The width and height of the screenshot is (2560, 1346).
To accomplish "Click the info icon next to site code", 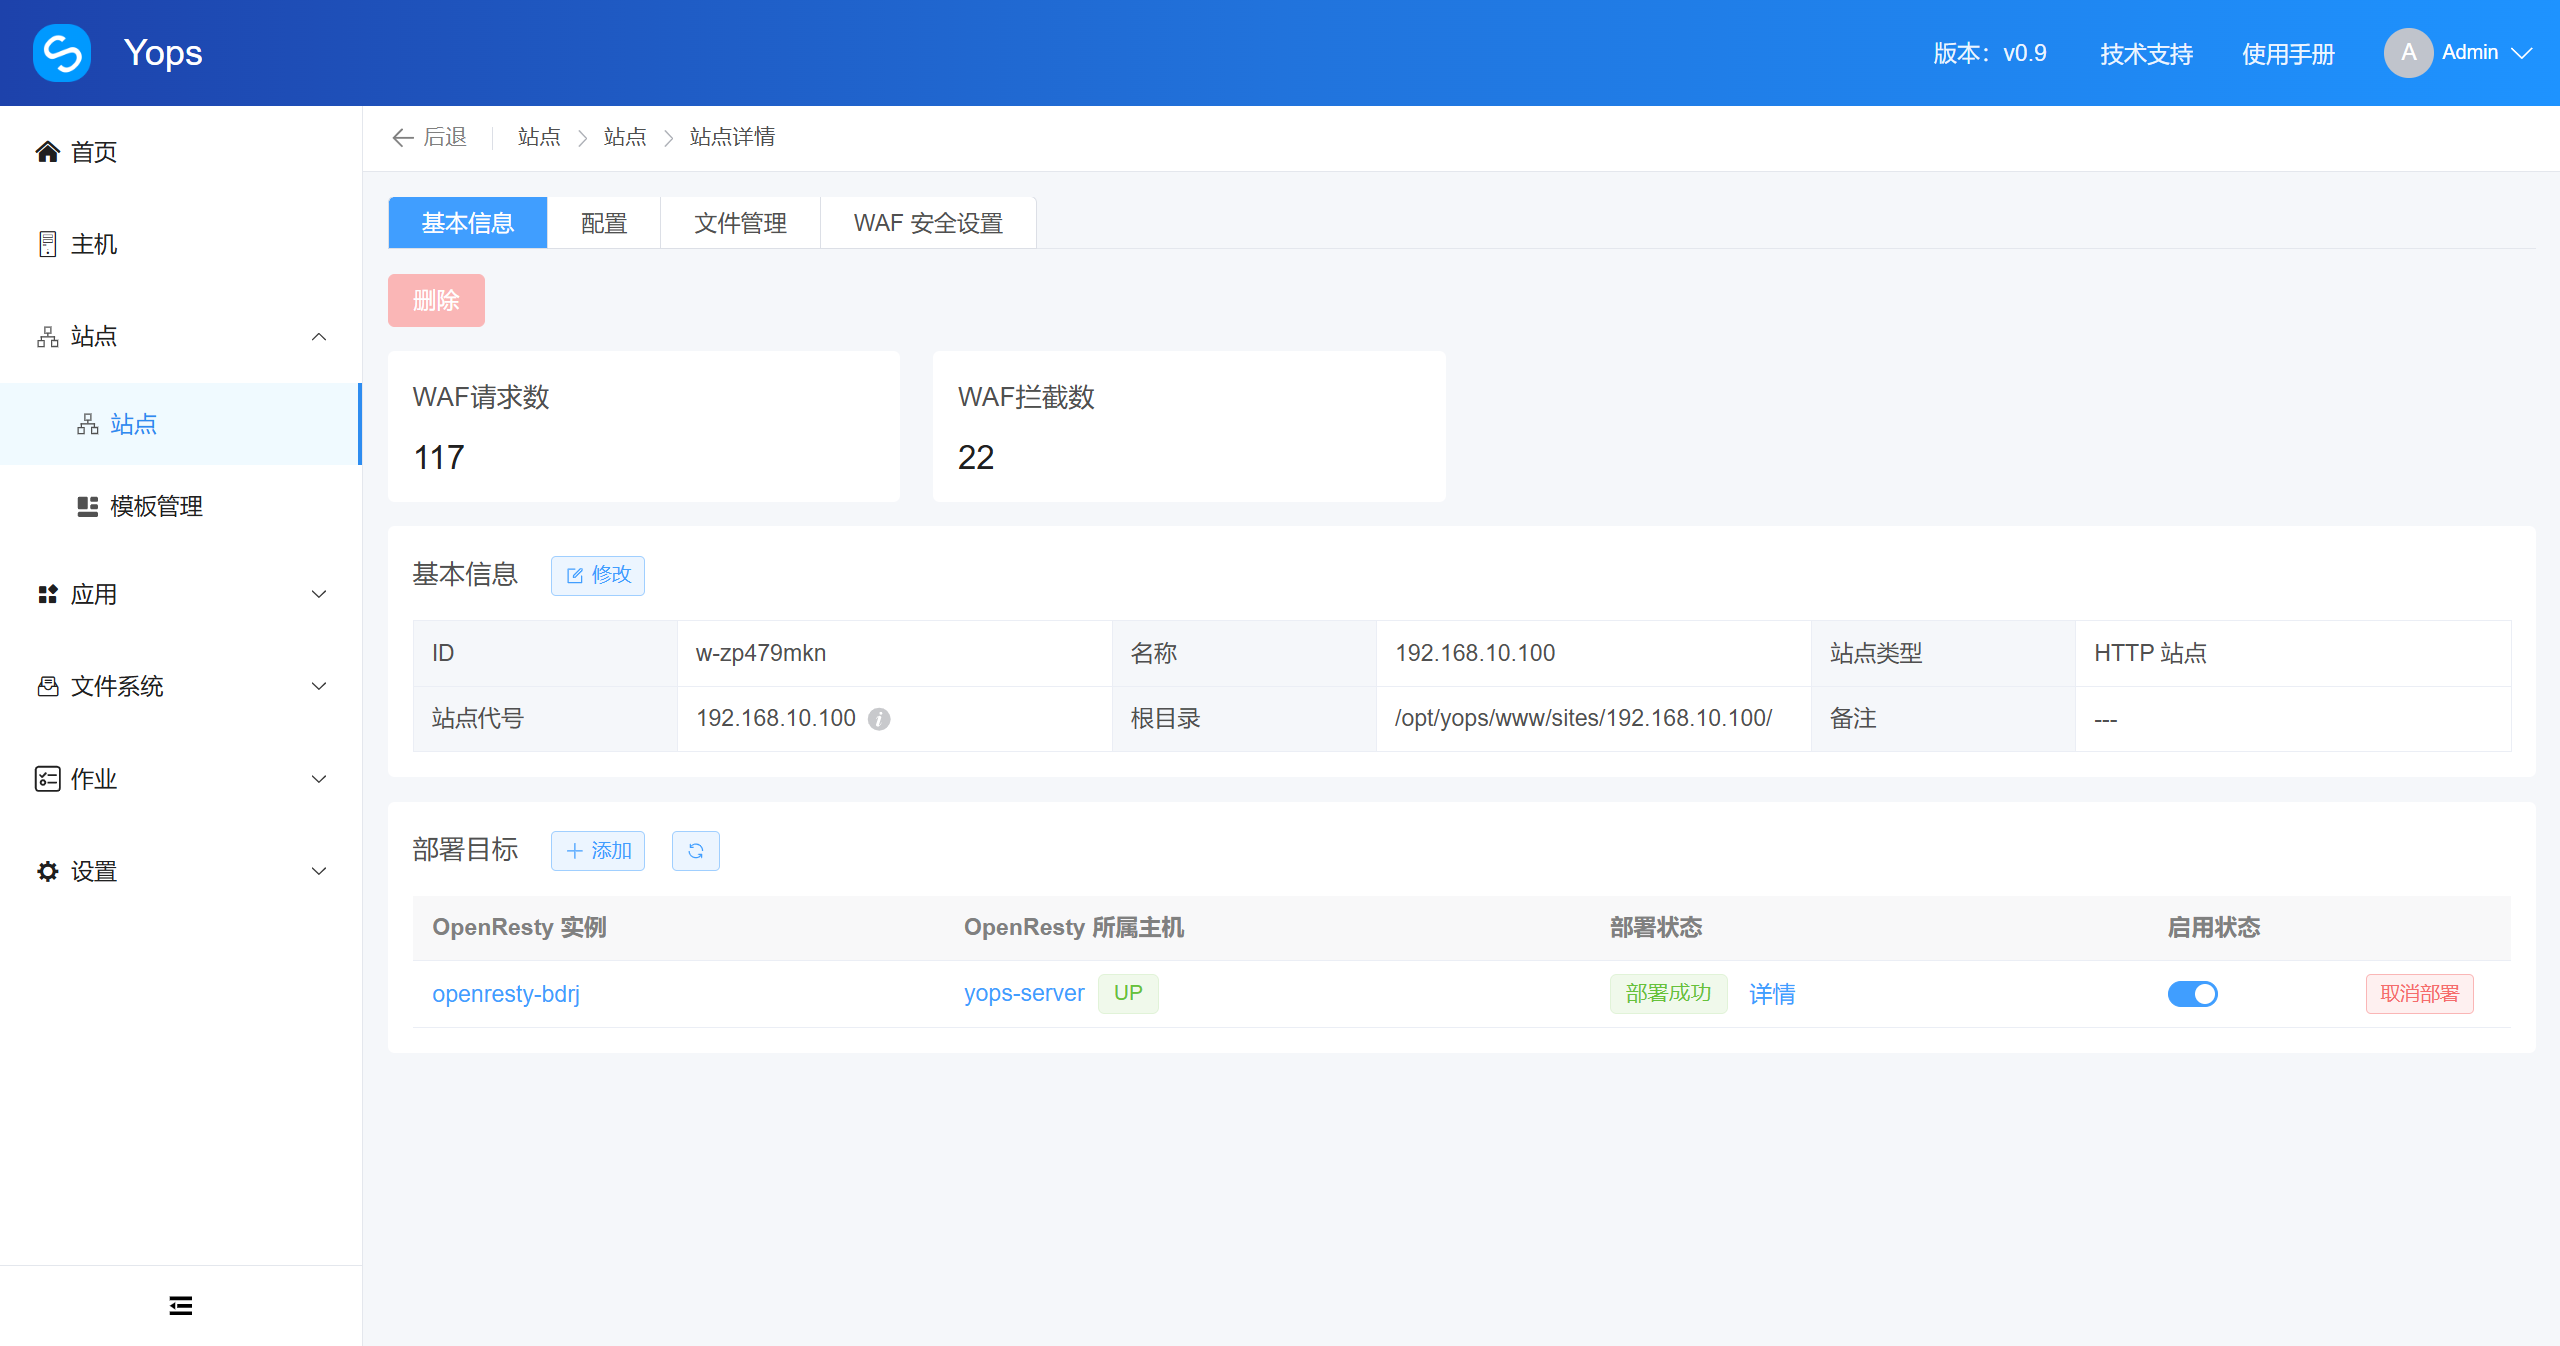I will coord(879,719).
